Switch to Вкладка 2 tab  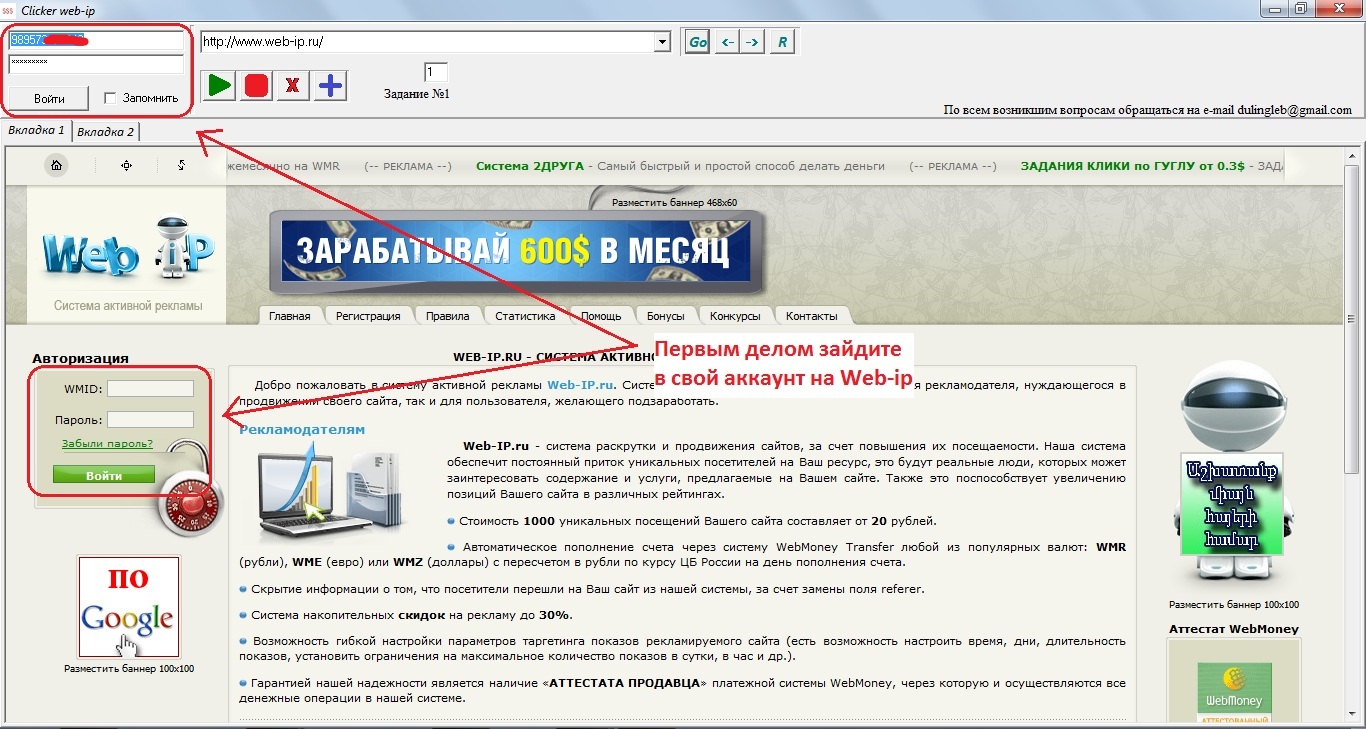105,131
